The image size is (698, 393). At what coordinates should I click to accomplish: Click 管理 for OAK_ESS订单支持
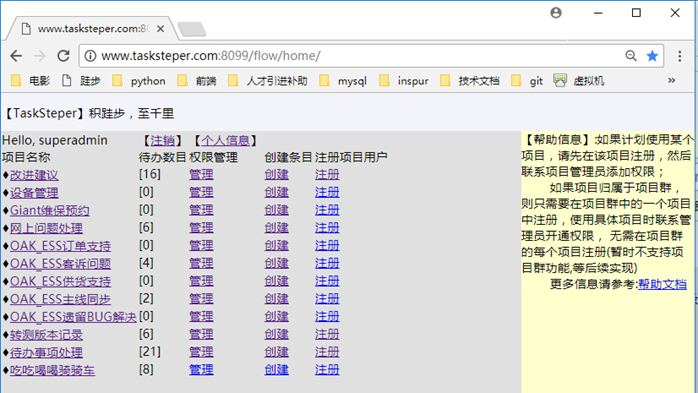pos(201,246)
